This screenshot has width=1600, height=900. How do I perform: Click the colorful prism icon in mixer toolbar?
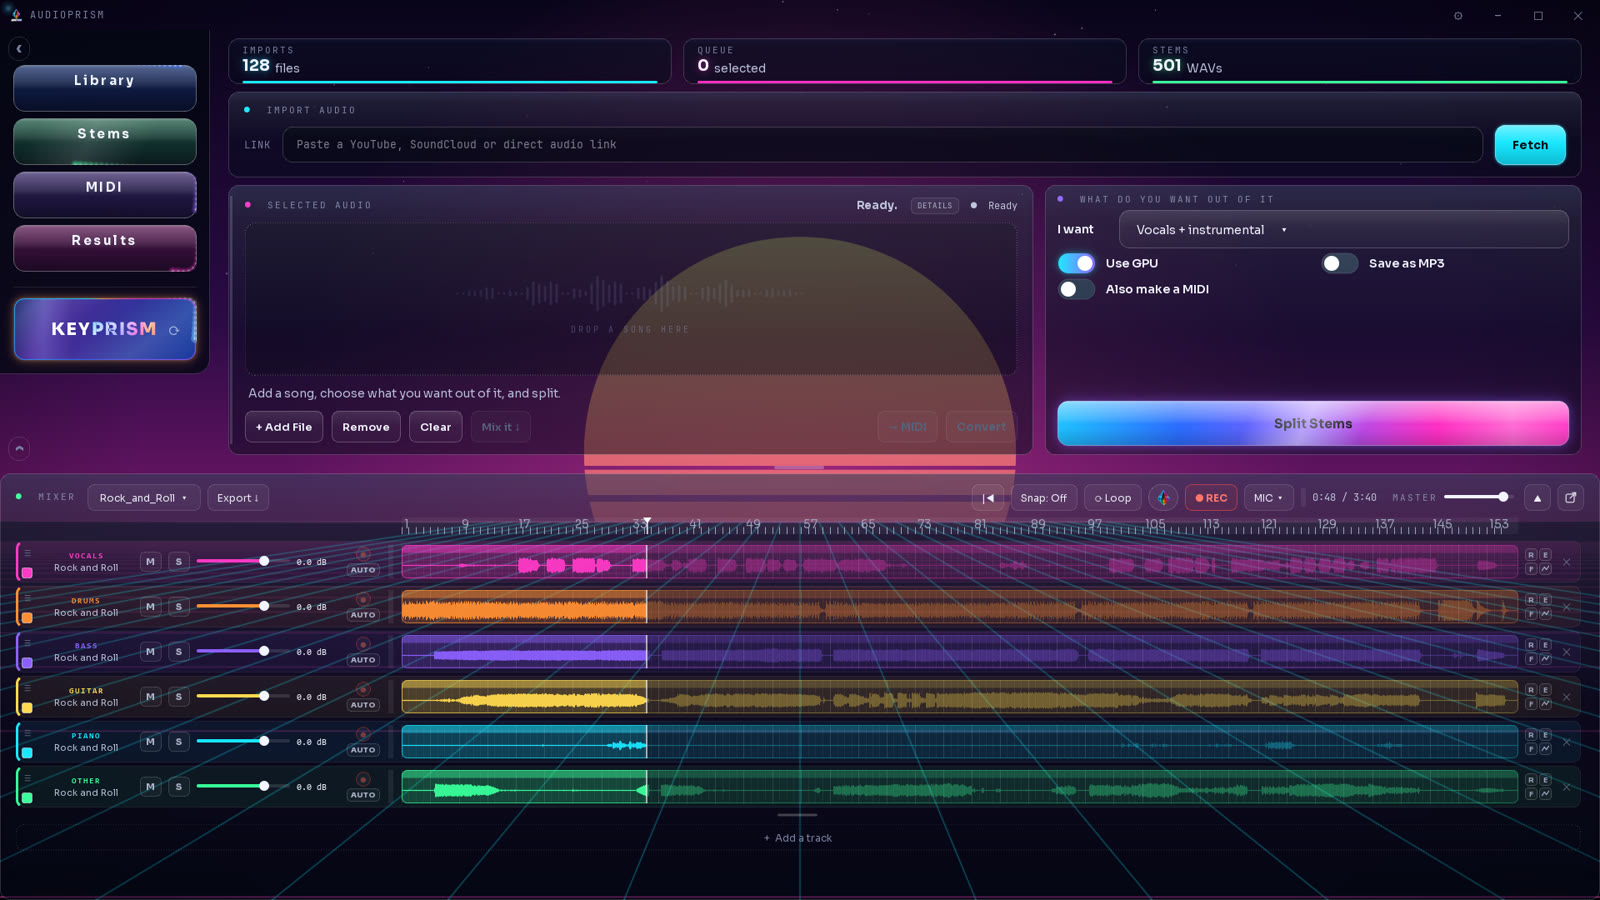[x=1163, y=498]
